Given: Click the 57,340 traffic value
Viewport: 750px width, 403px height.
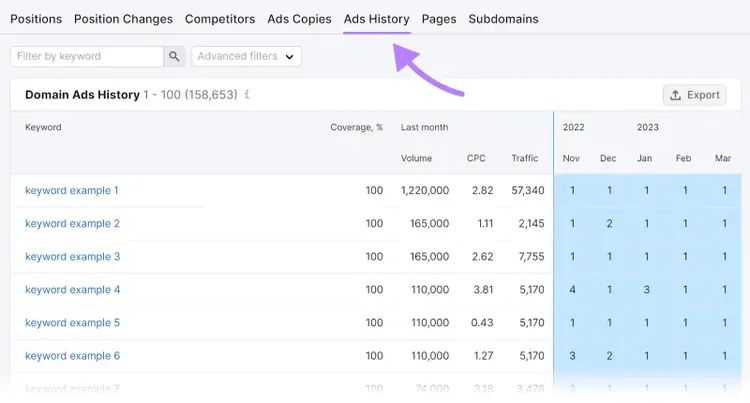Looking at the screenshot, I should [x=528, y=190].
